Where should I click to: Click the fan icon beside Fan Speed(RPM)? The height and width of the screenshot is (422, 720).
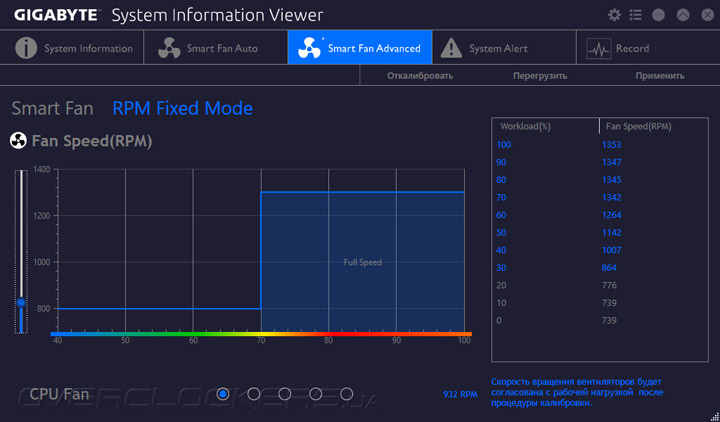point(18,141)
